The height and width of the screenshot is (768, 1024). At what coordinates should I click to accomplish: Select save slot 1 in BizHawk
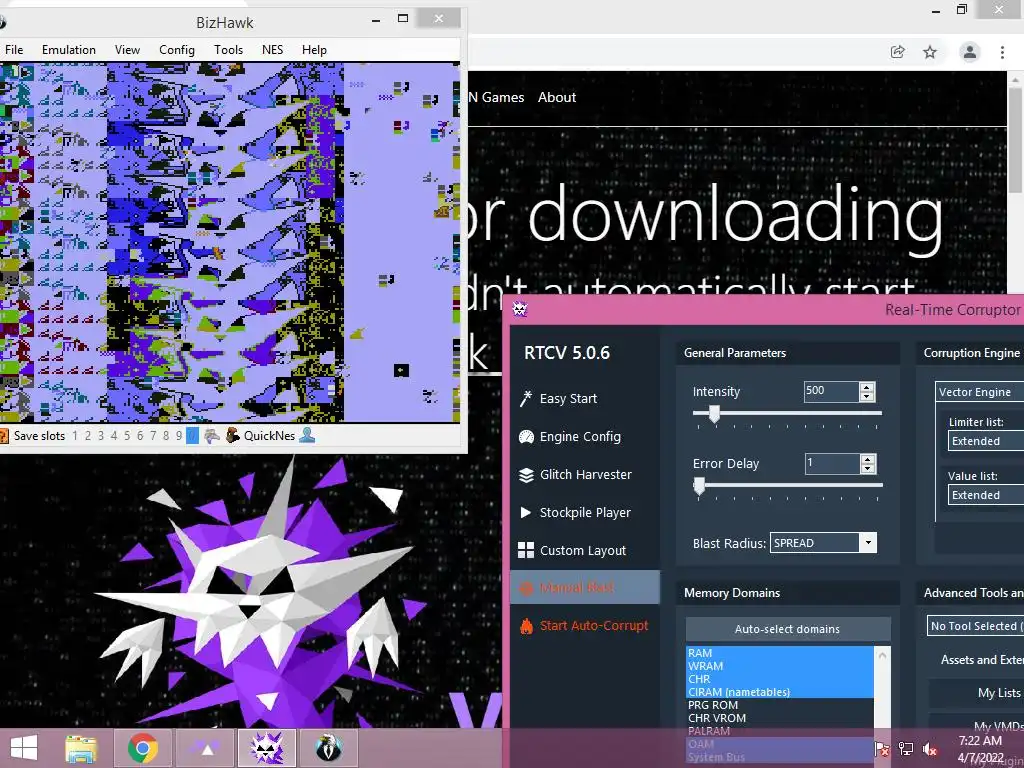coord(75,436)
